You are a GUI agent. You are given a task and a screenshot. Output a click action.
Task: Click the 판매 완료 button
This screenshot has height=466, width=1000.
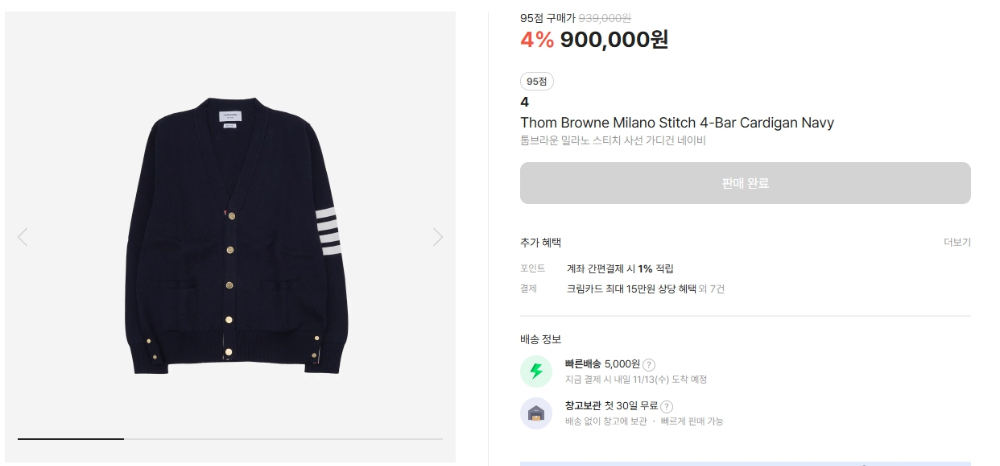coord(745,183)
